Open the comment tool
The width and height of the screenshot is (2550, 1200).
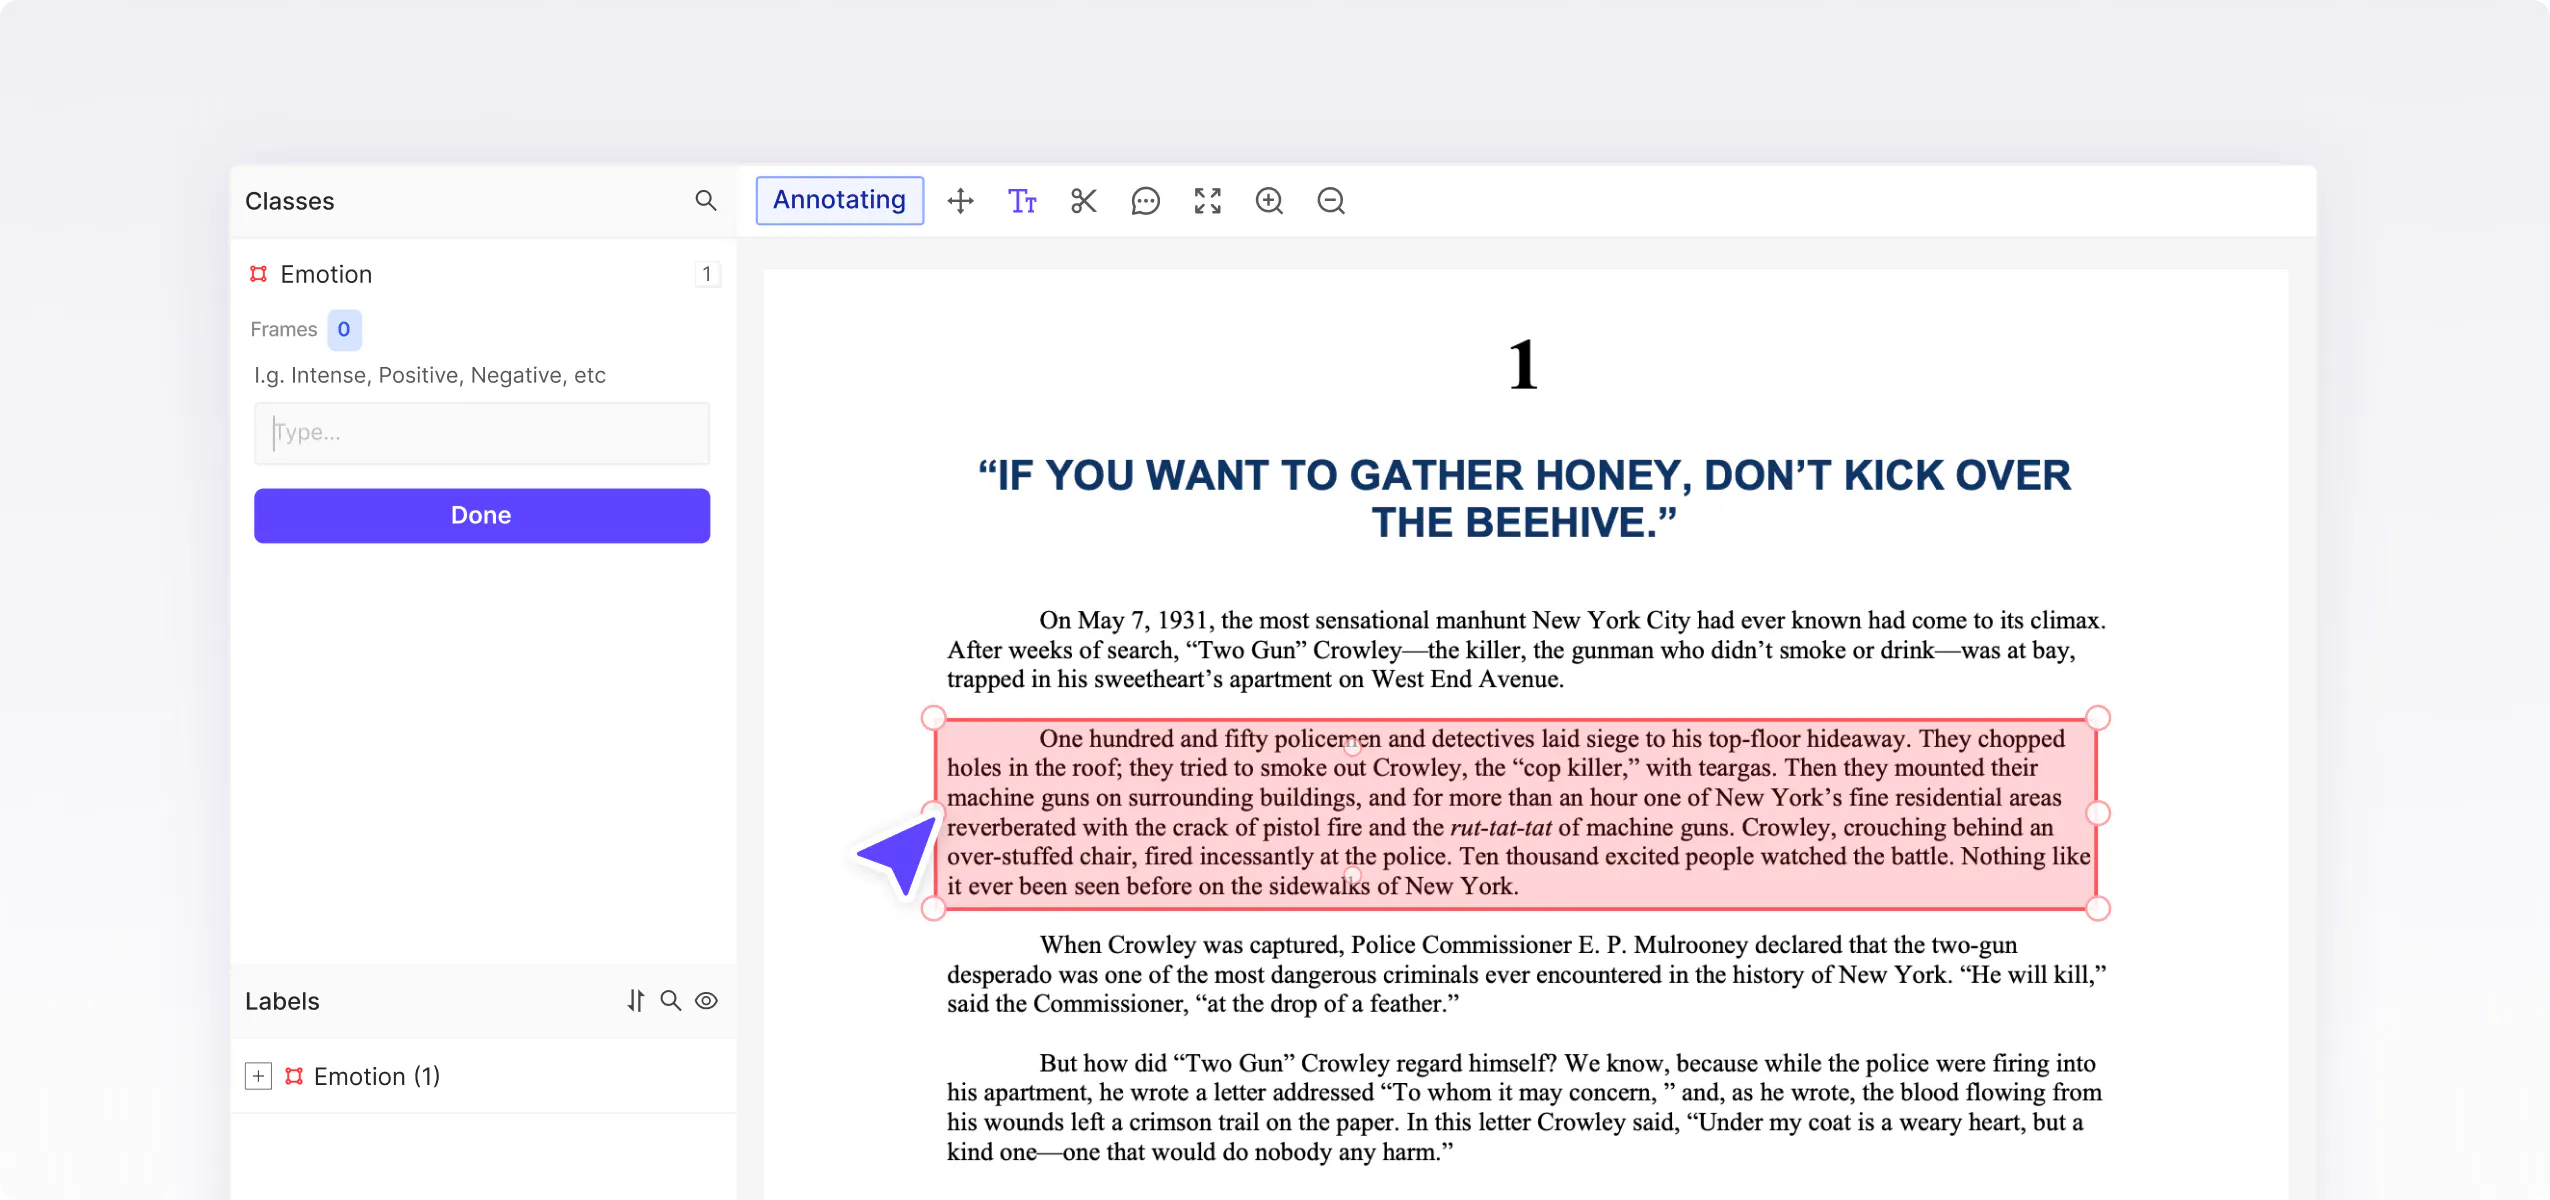coord(1145,201)
